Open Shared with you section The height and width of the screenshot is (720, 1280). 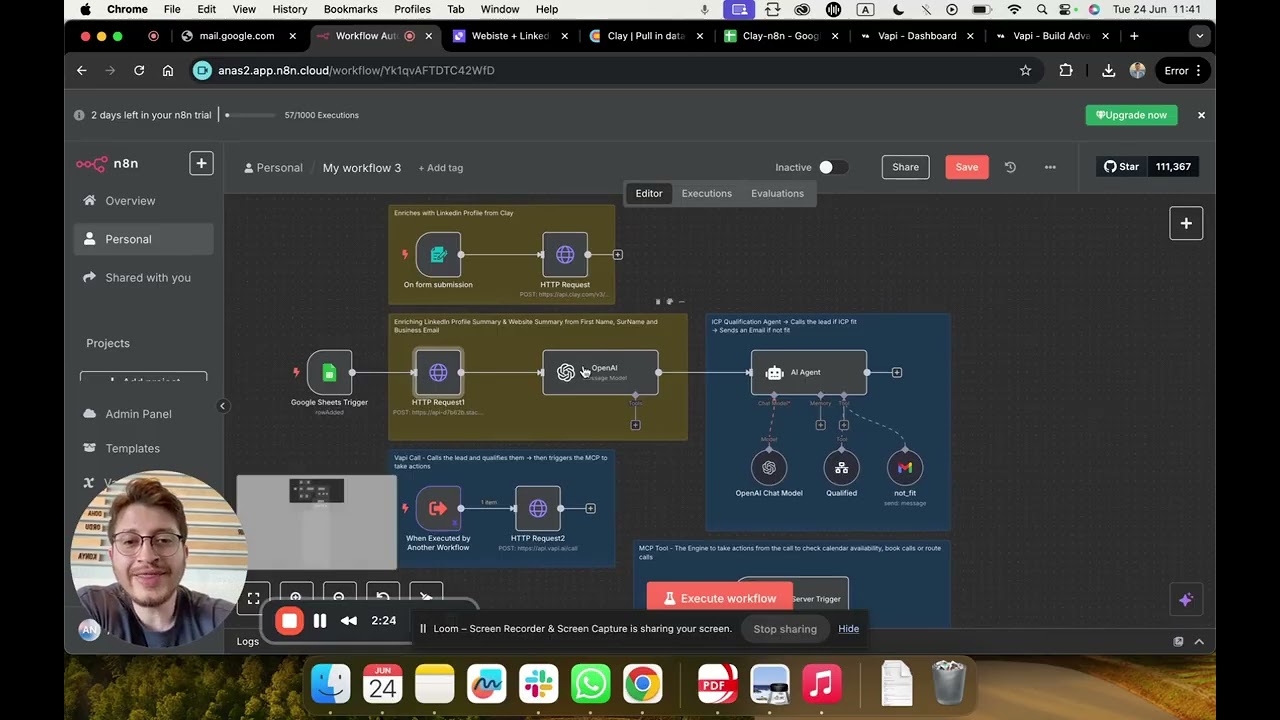click(143, 277)
